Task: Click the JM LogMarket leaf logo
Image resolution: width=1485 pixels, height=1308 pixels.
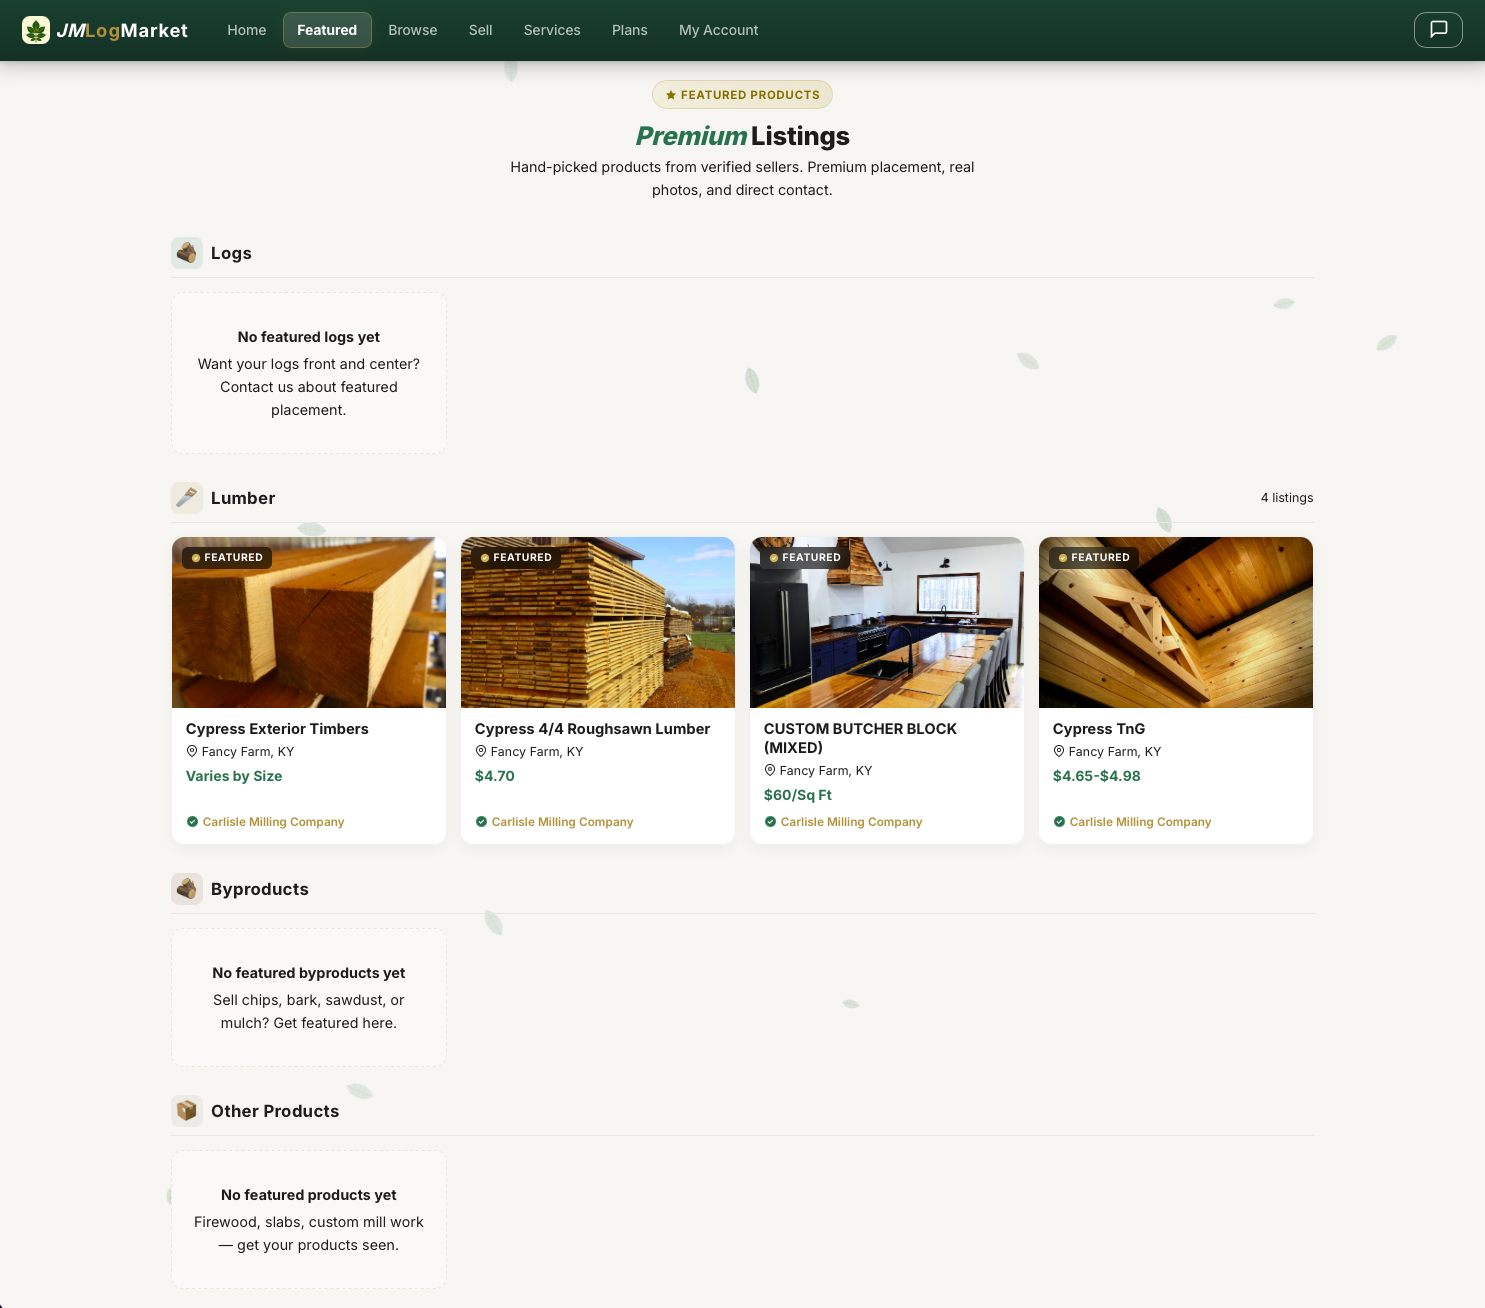Action: coord(36,30)
